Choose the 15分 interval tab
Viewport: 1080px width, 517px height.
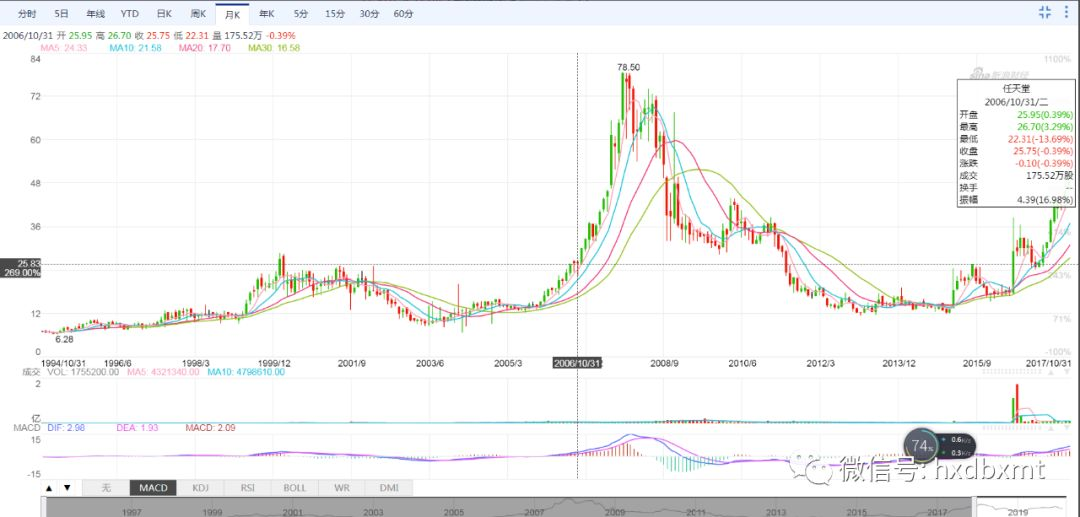point(335,14)
